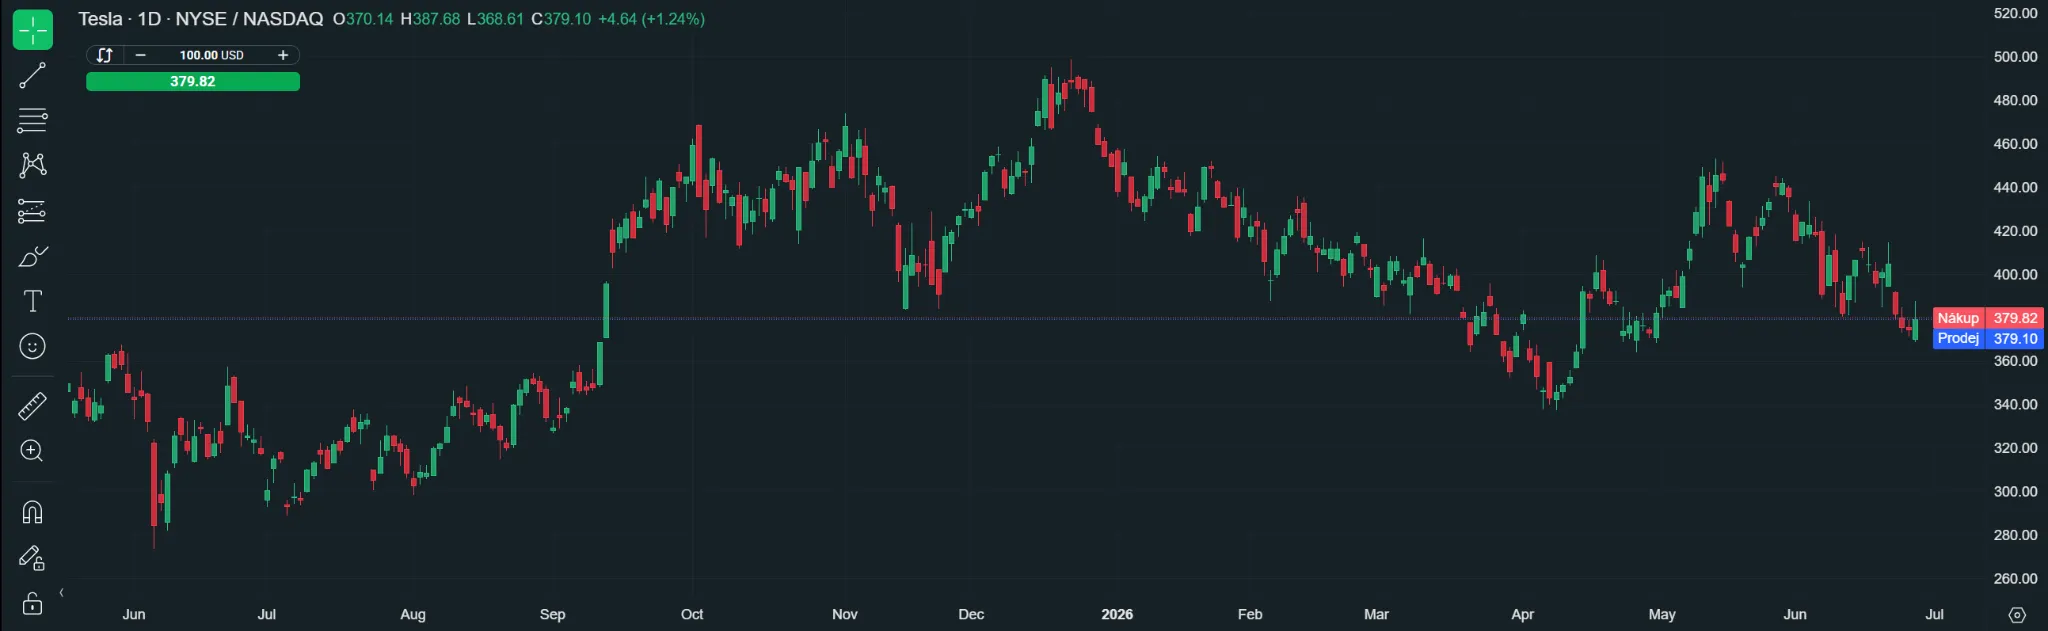Toggle stay in drawing mode
2048x631 pixels.
click(x=33, y=557)
